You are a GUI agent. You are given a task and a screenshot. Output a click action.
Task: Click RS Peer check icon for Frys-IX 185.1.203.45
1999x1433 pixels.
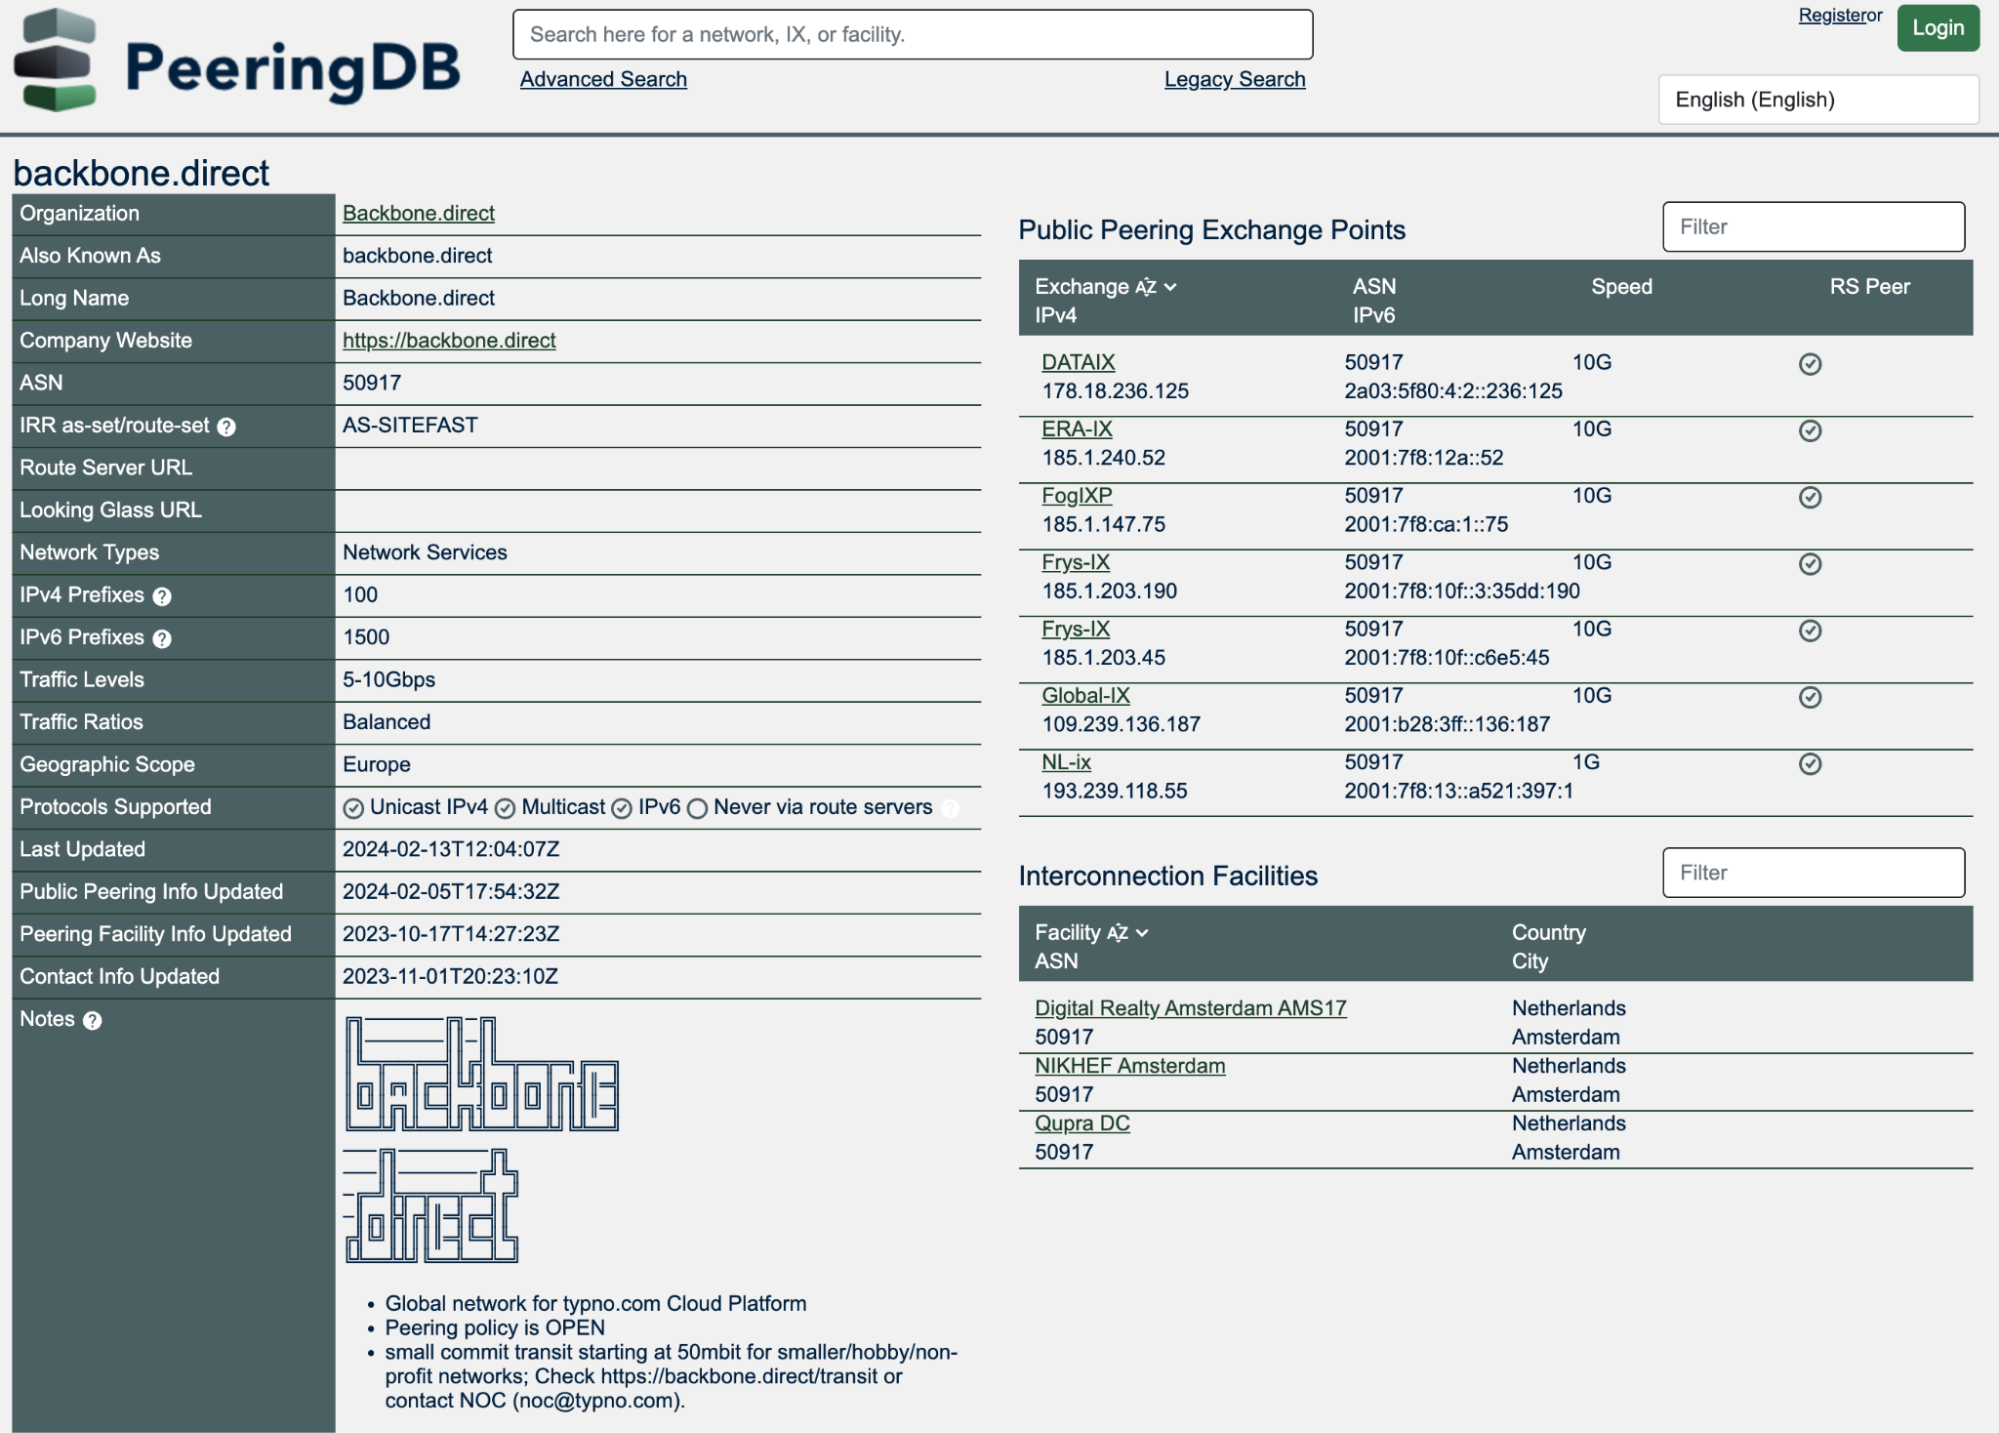1810,631
